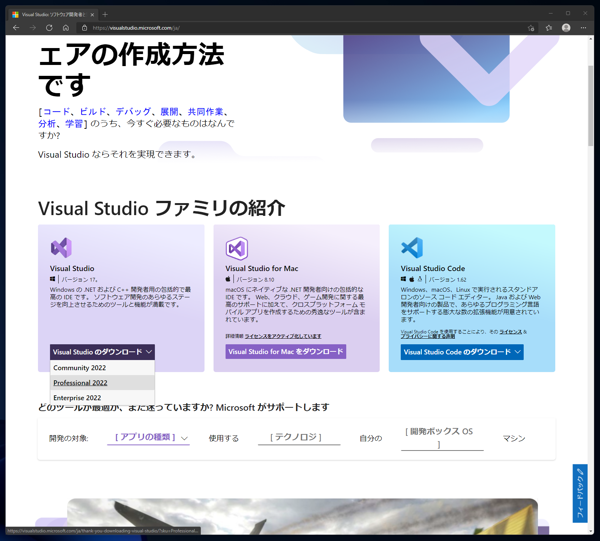Add page to favorites star icon
This screenshot has height=541, width=600.
(x=531, y=28)
